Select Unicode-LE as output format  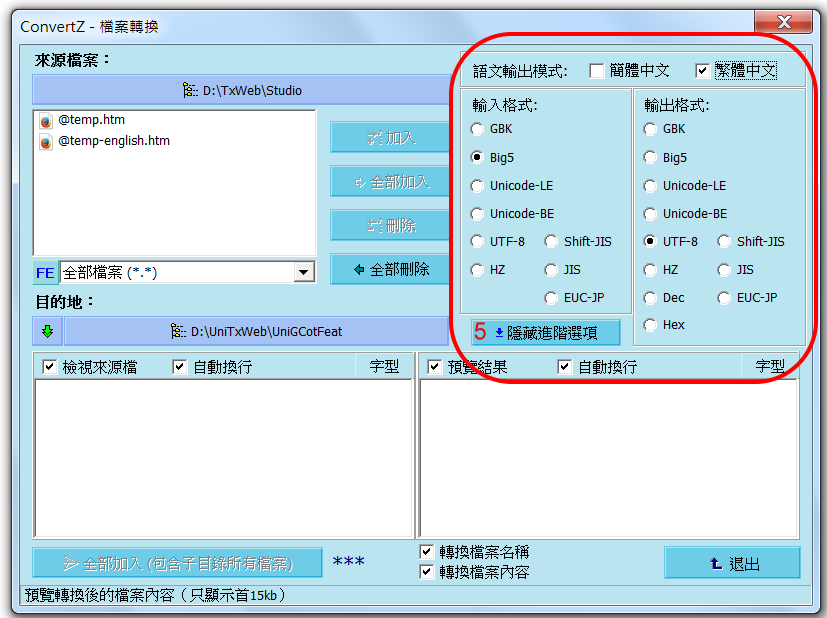click(x=651, y=186)
